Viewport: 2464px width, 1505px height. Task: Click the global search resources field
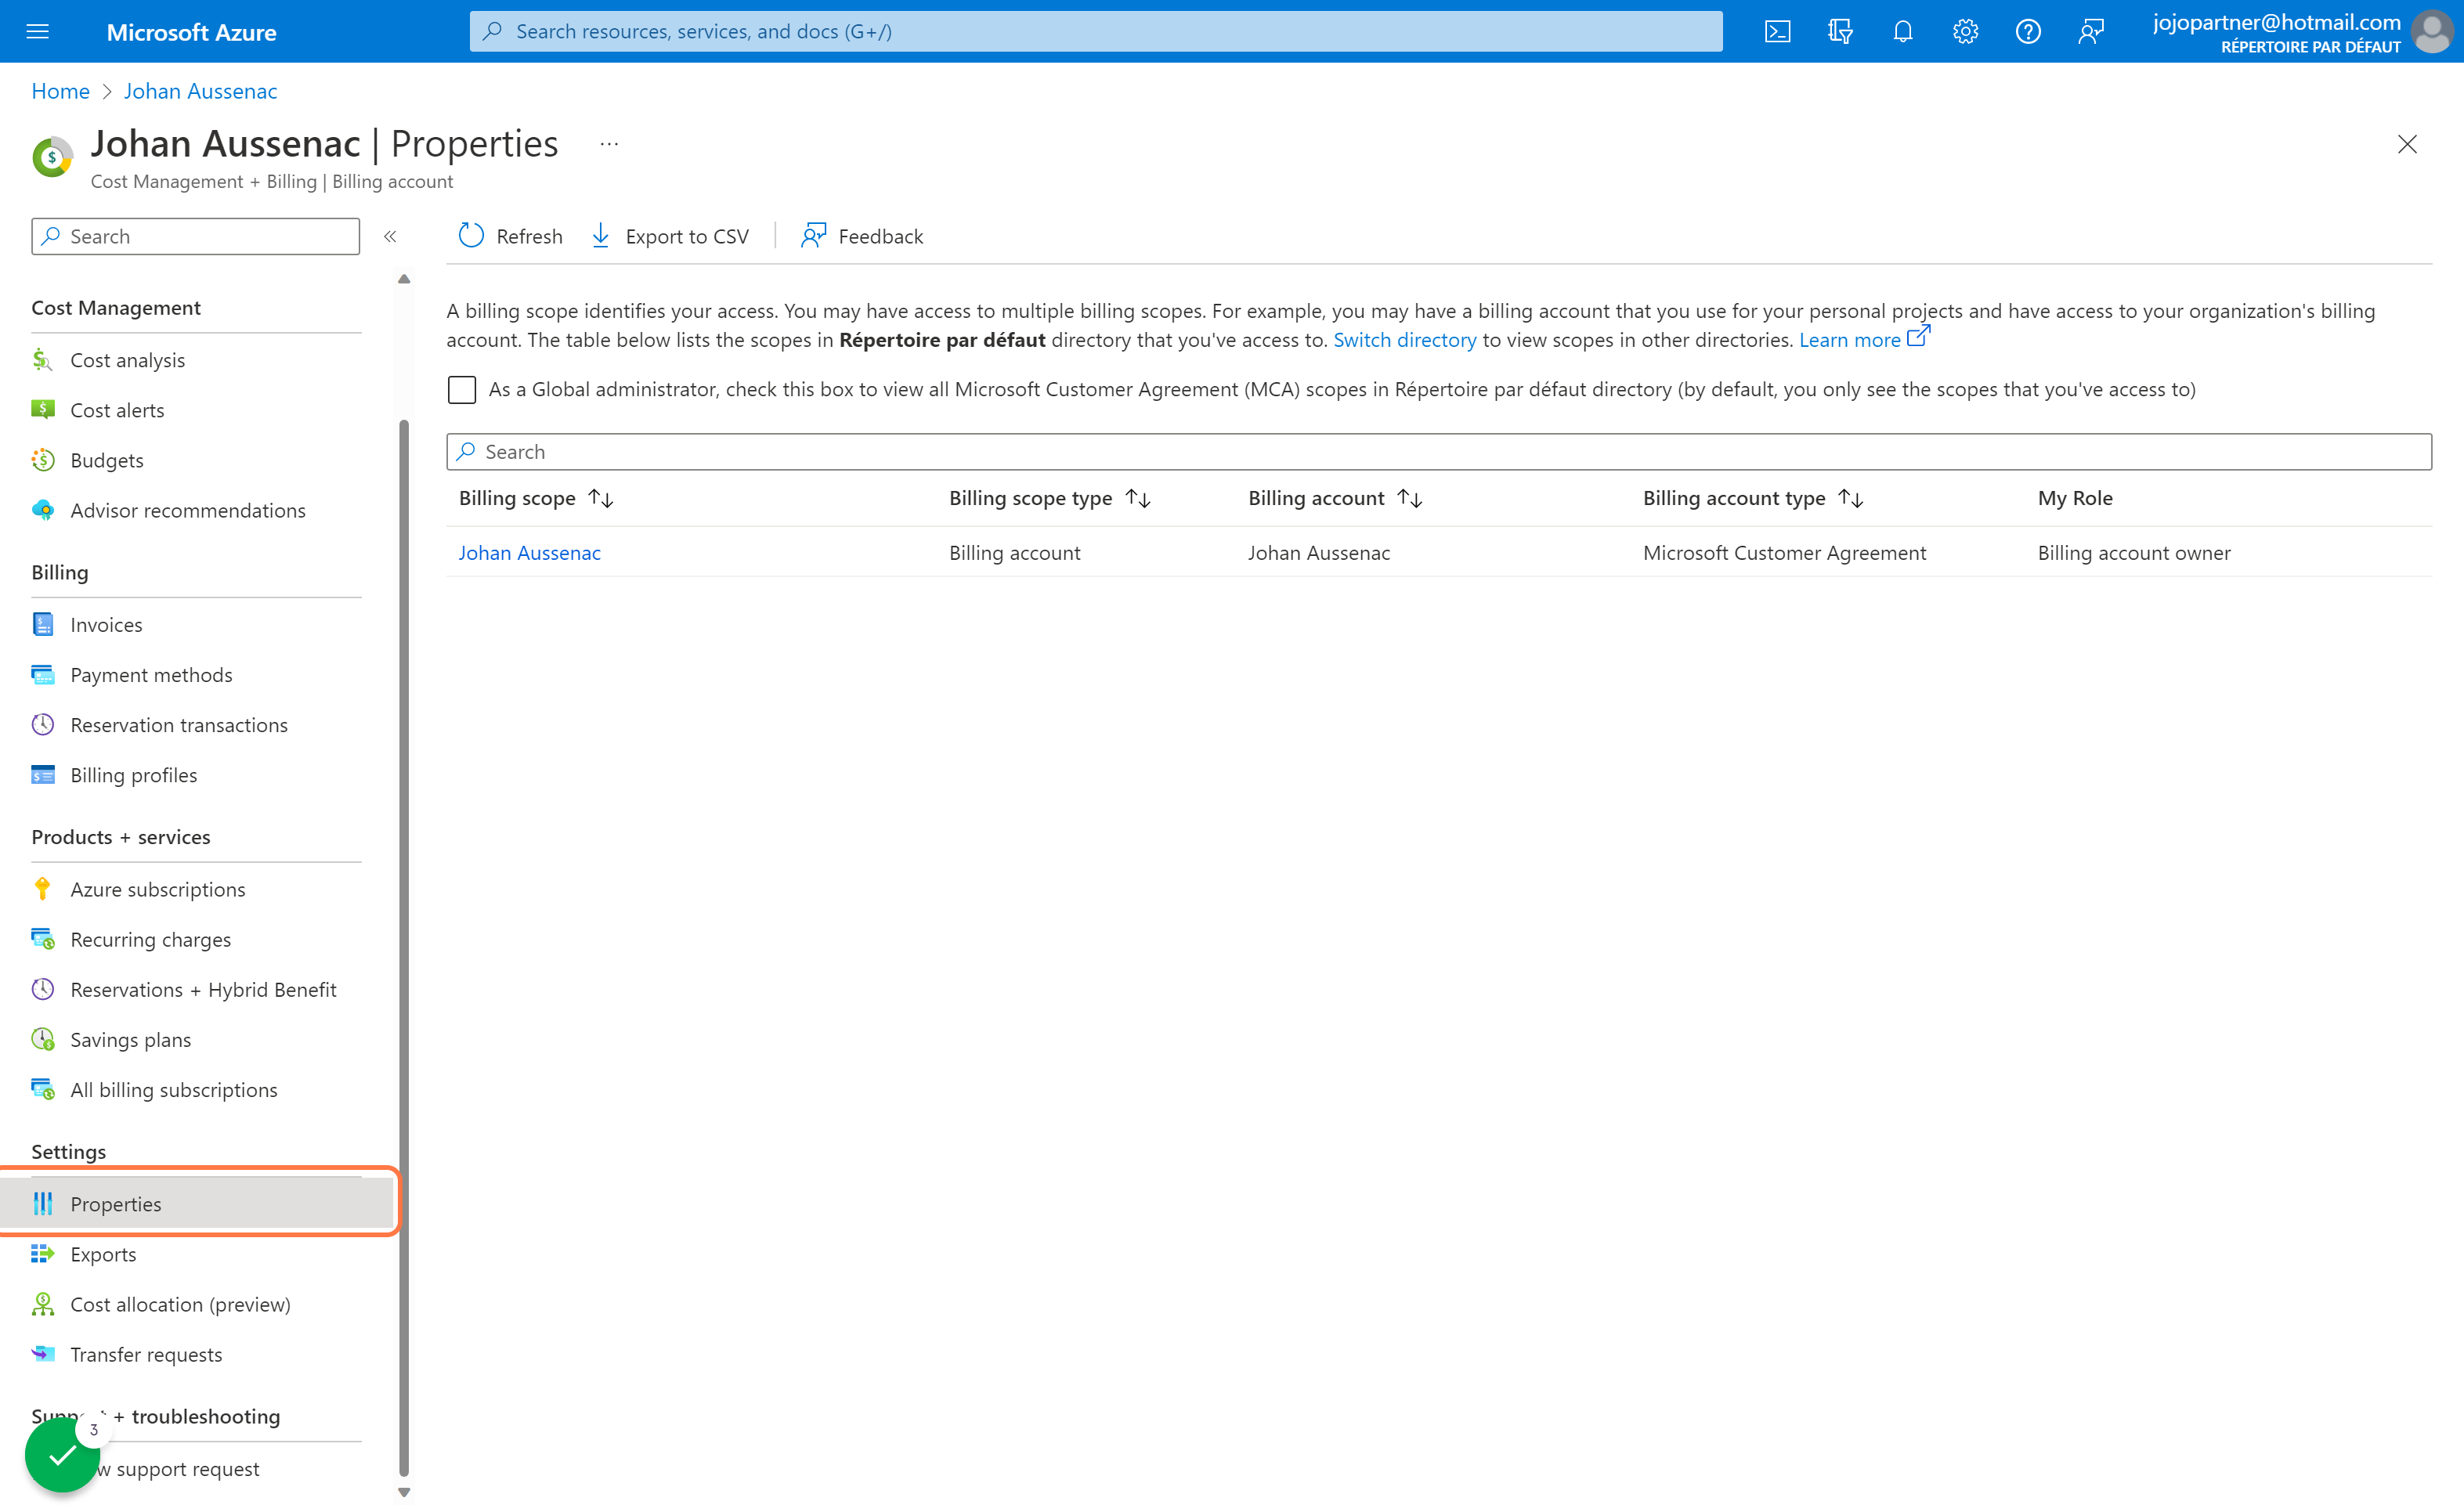[1095, 31]
